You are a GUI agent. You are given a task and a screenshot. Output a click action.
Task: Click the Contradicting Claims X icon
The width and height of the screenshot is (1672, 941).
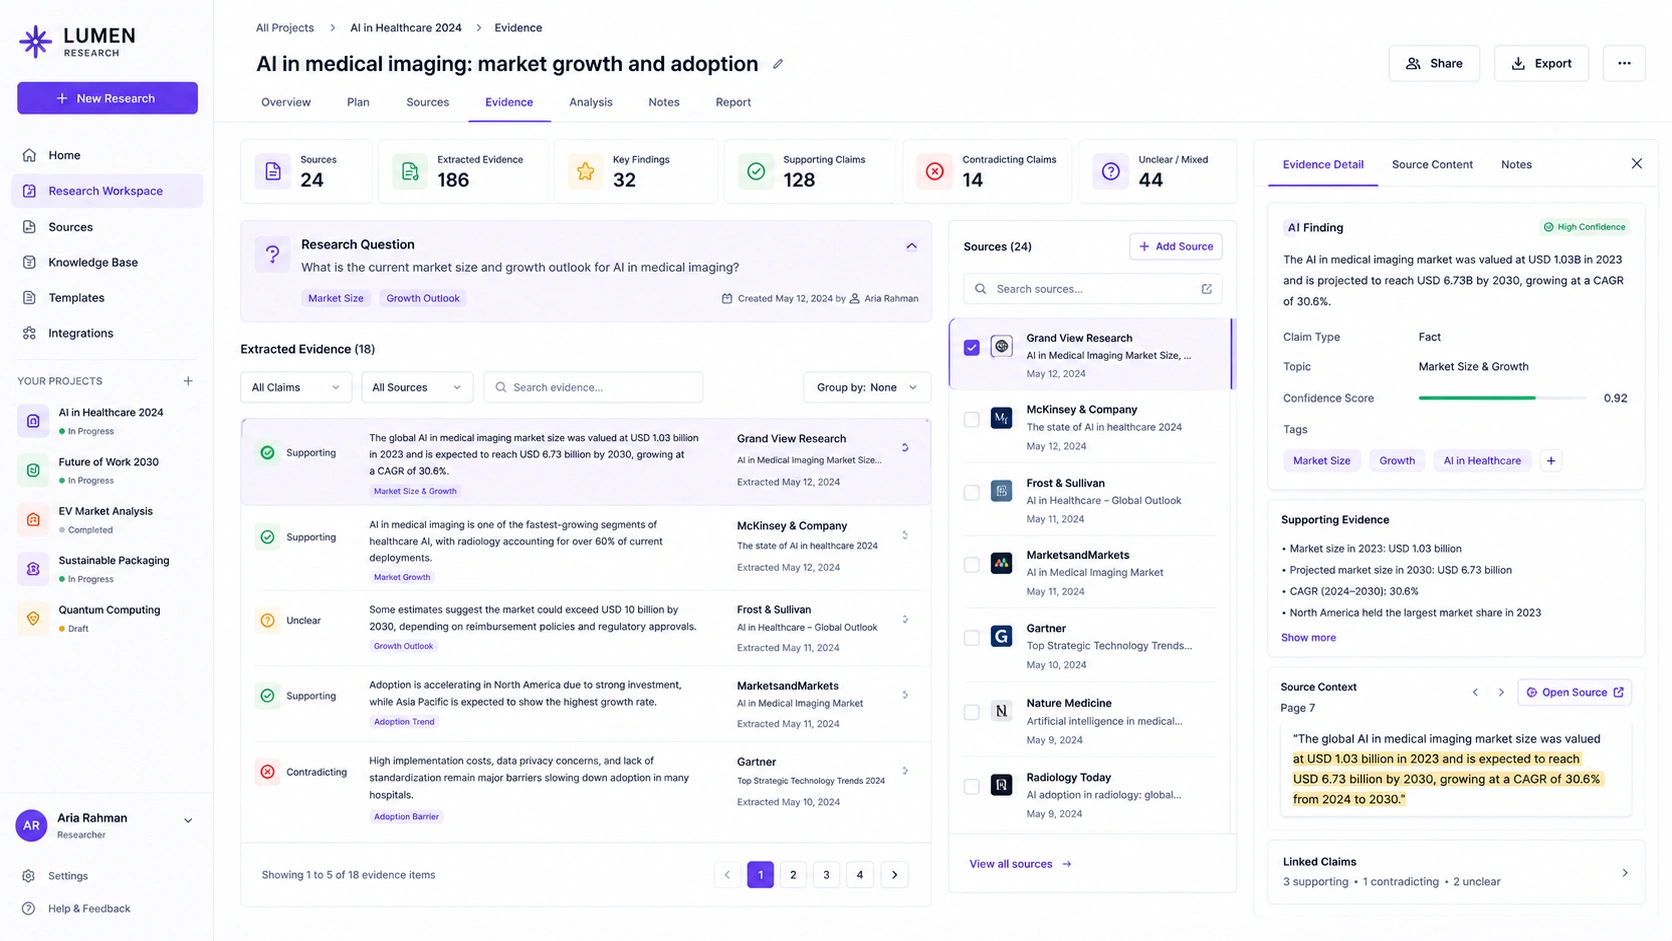pos(935,172)
